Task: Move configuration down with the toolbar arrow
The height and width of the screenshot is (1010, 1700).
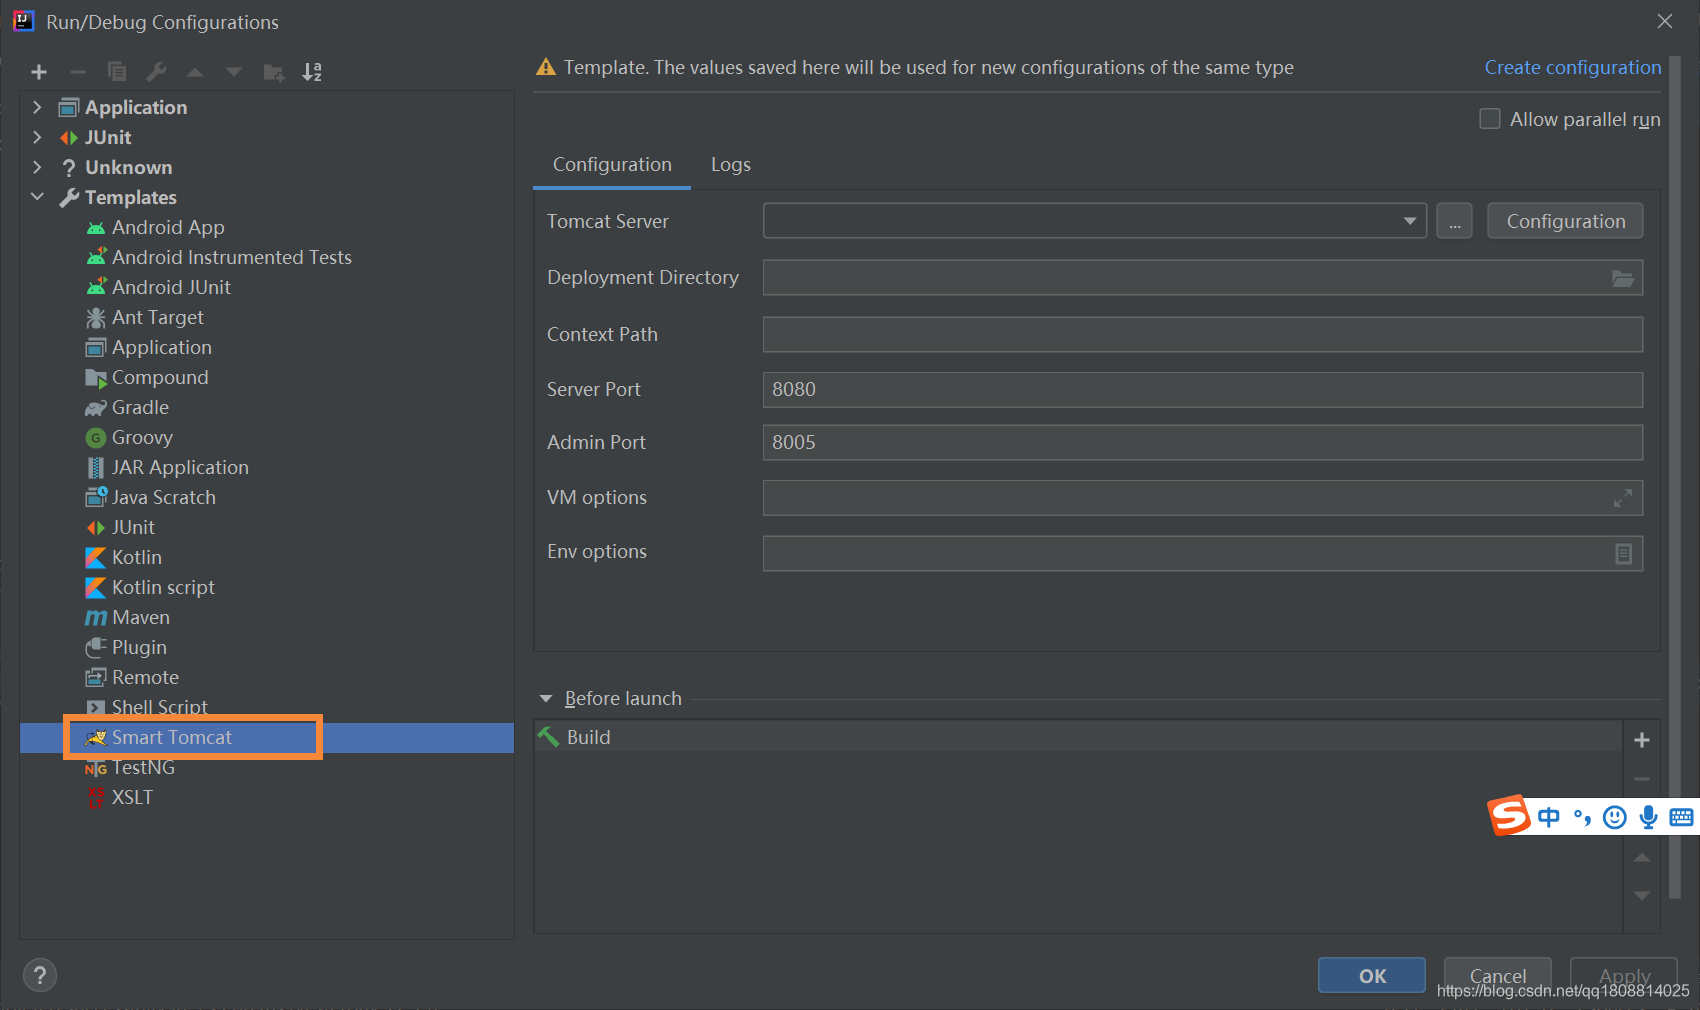Action: (234, 72)
